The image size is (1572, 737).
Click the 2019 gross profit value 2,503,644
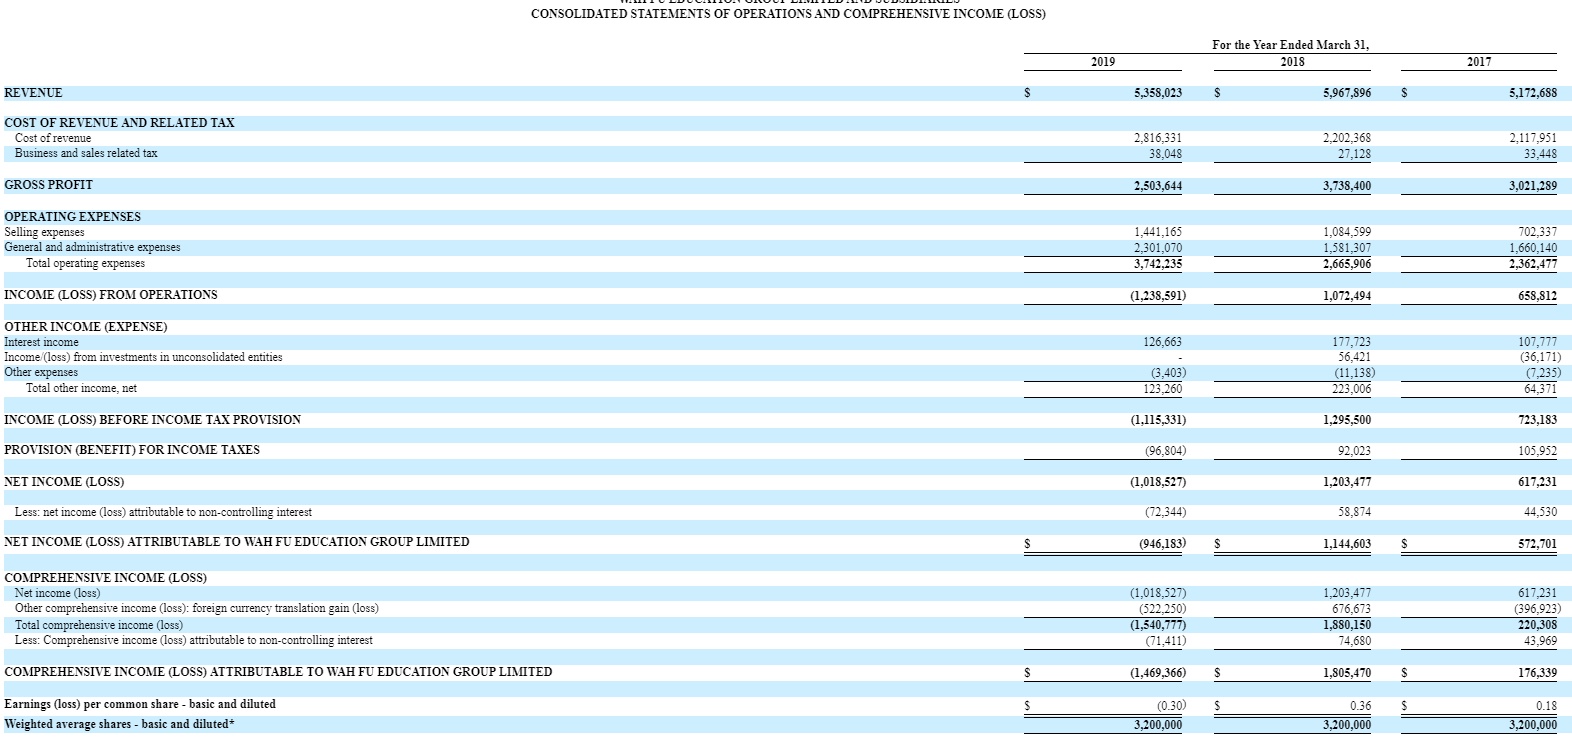click(1158, 186)
